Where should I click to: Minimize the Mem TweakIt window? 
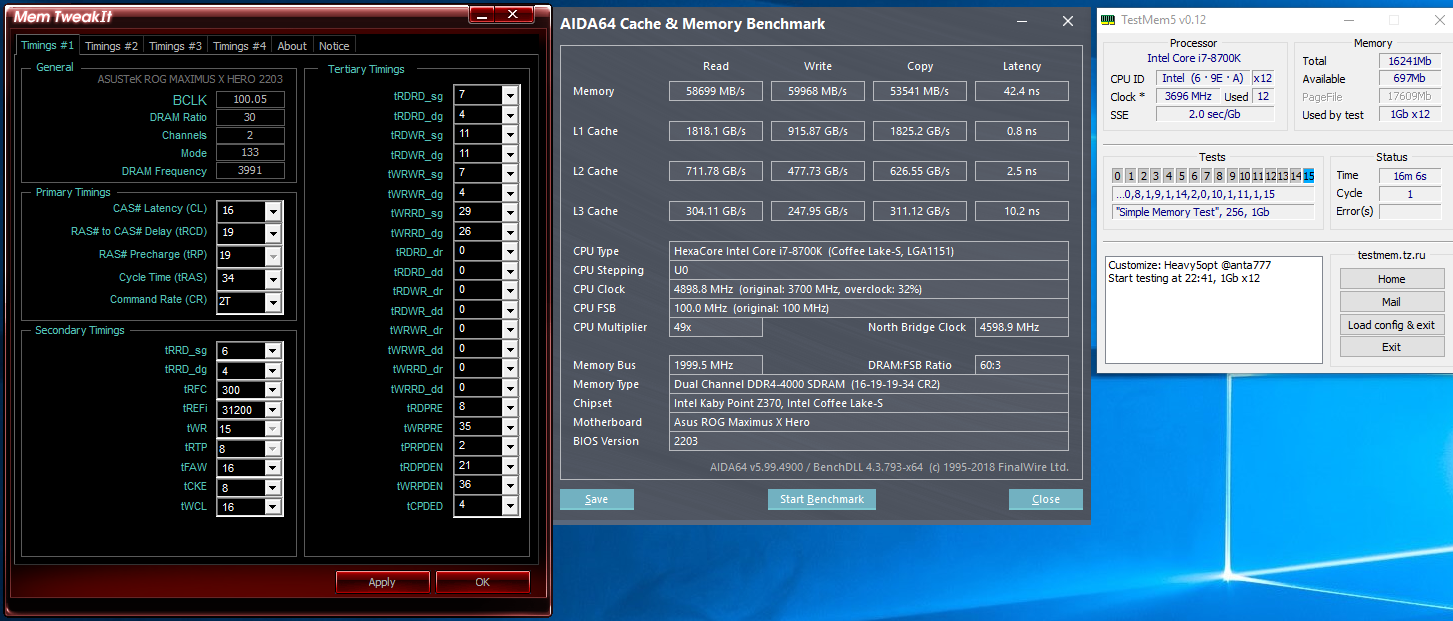click(483, 14)
